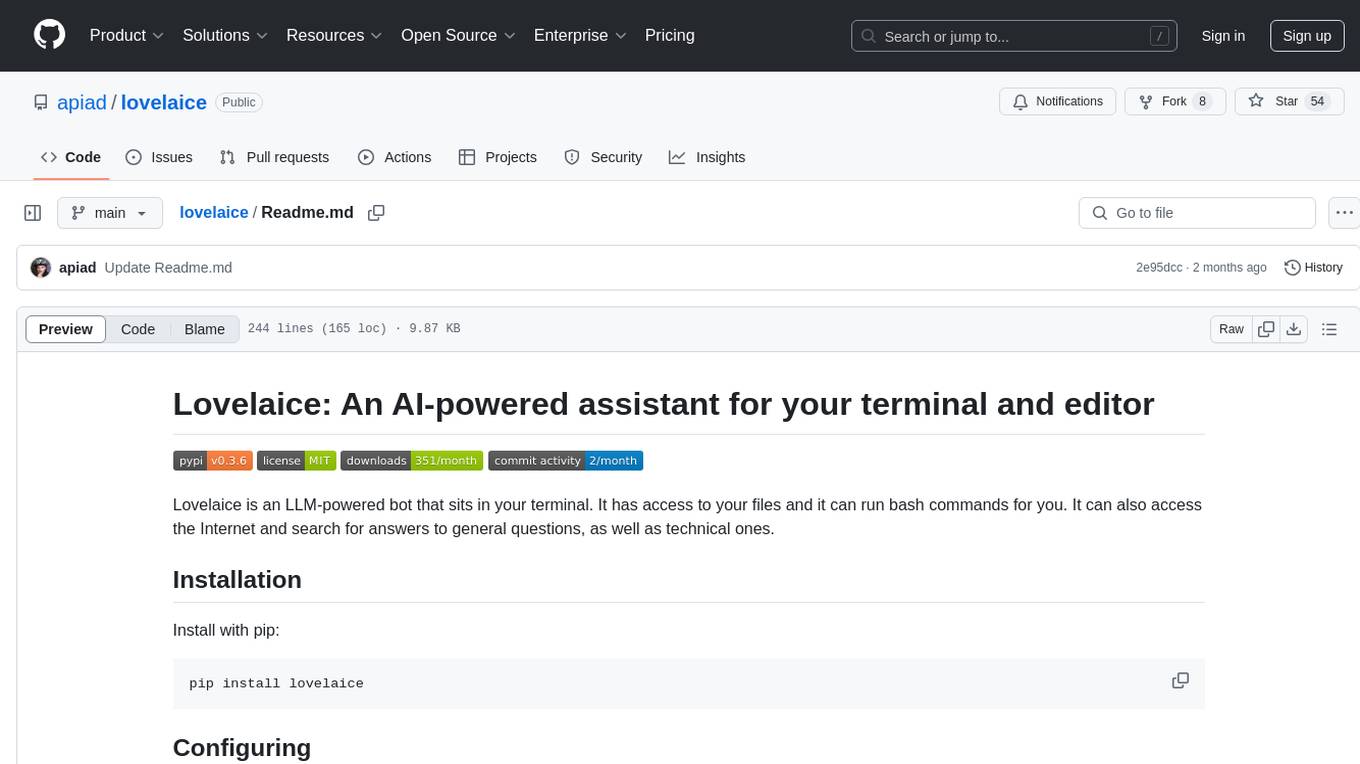Focus the Search or jump to field
Screen dimensions: 1360x764
[1015, 36]
